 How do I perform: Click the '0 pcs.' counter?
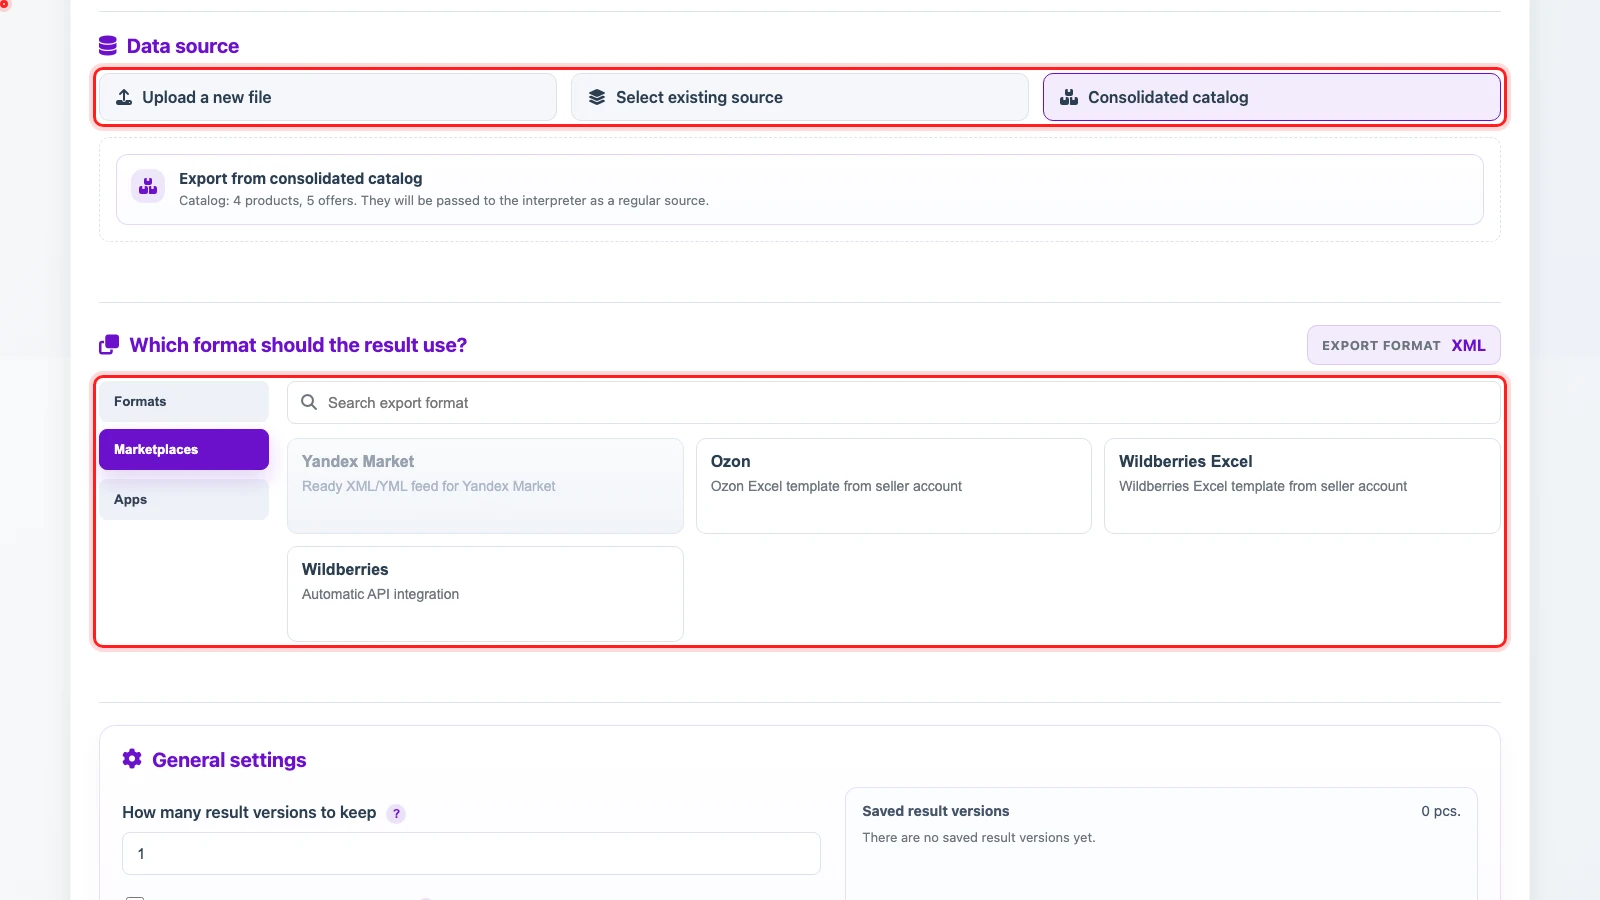click(1441, 811)
